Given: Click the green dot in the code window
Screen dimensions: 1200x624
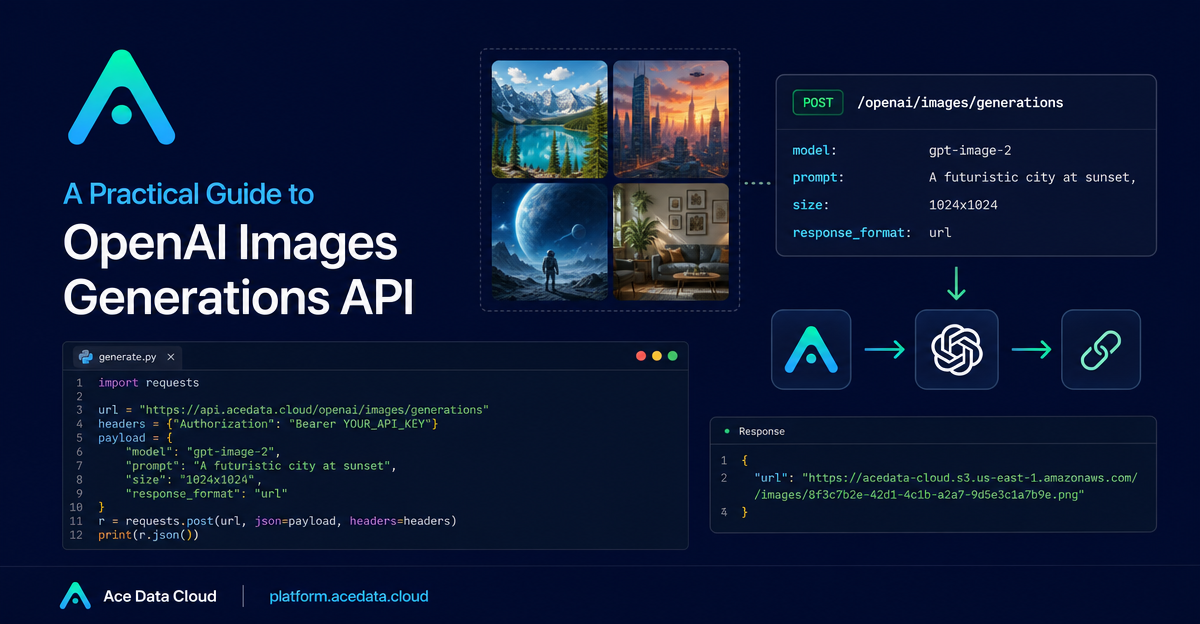Looking at the screenshot, I should pyautogui.click(x=673, y=356).
